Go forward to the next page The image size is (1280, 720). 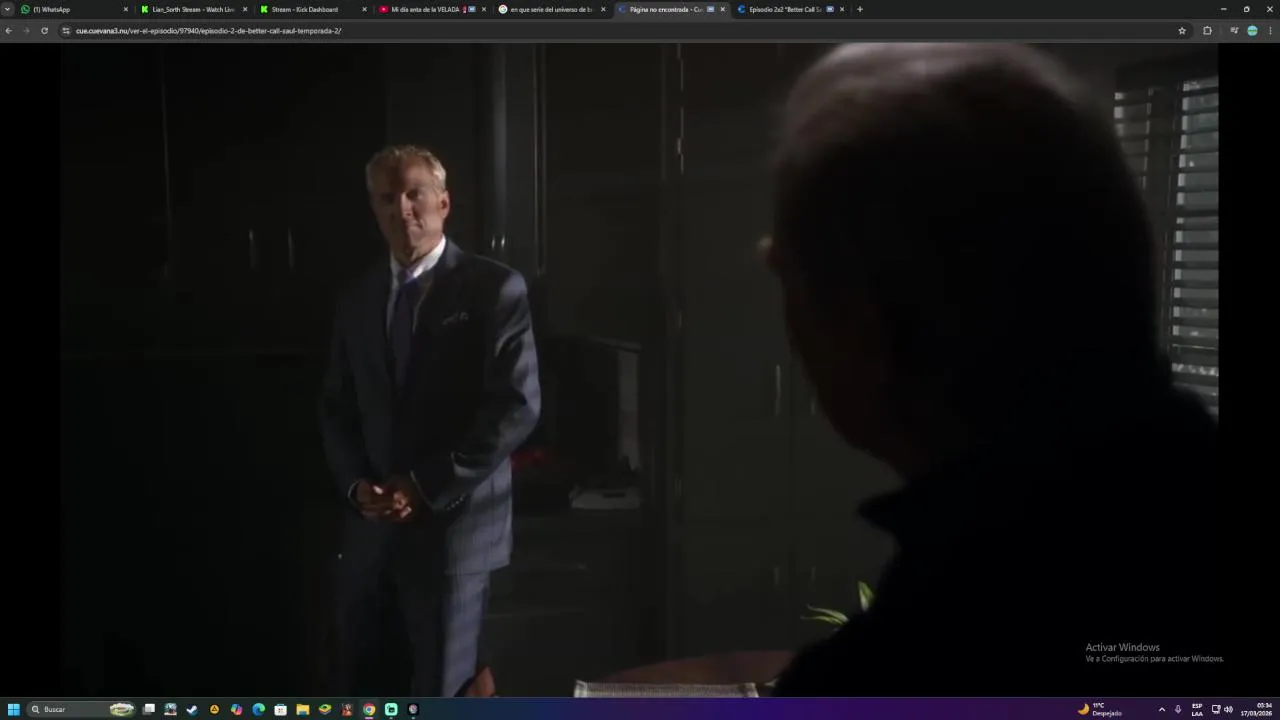[26, 31]
